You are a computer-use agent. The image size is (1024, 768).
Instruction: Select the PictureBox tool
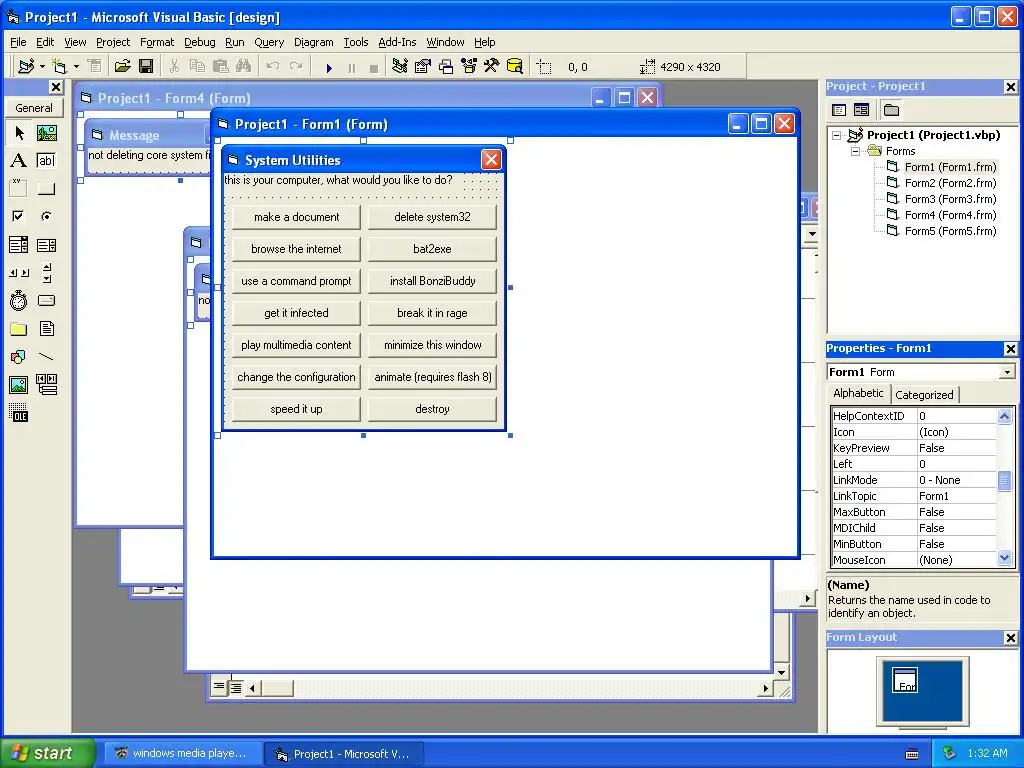(46, 133)
